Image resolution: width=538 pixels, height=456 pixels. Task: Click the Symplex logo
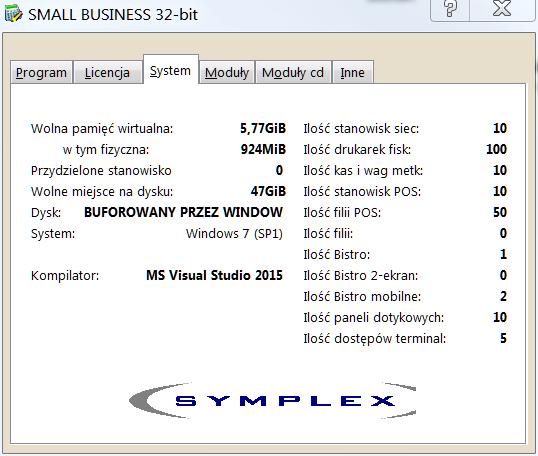coord(272,400)
